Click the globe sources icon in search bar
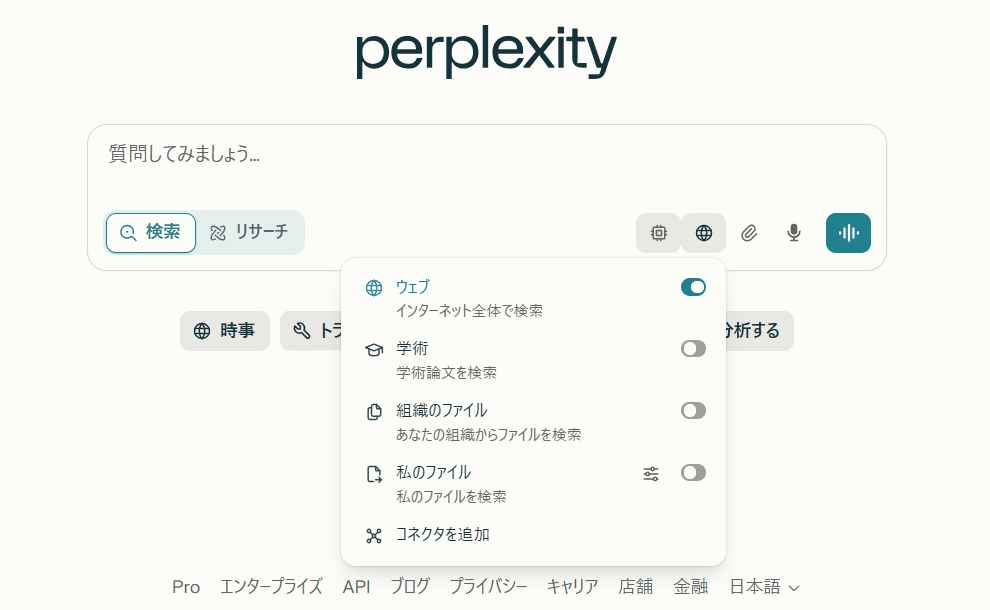 (x=703, y=233)
